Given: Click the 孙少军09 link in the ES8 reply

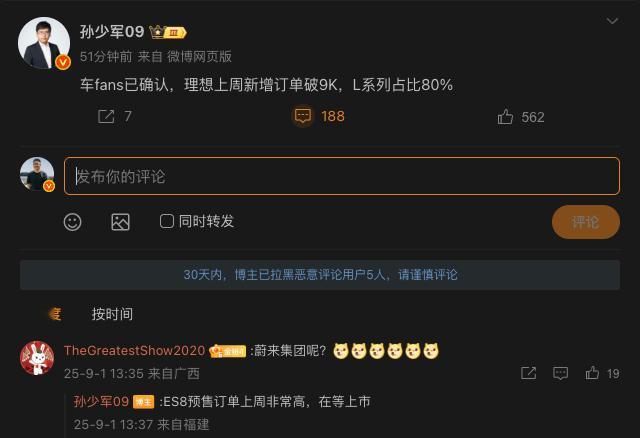Looking at the screenshot, I should 101,402.
